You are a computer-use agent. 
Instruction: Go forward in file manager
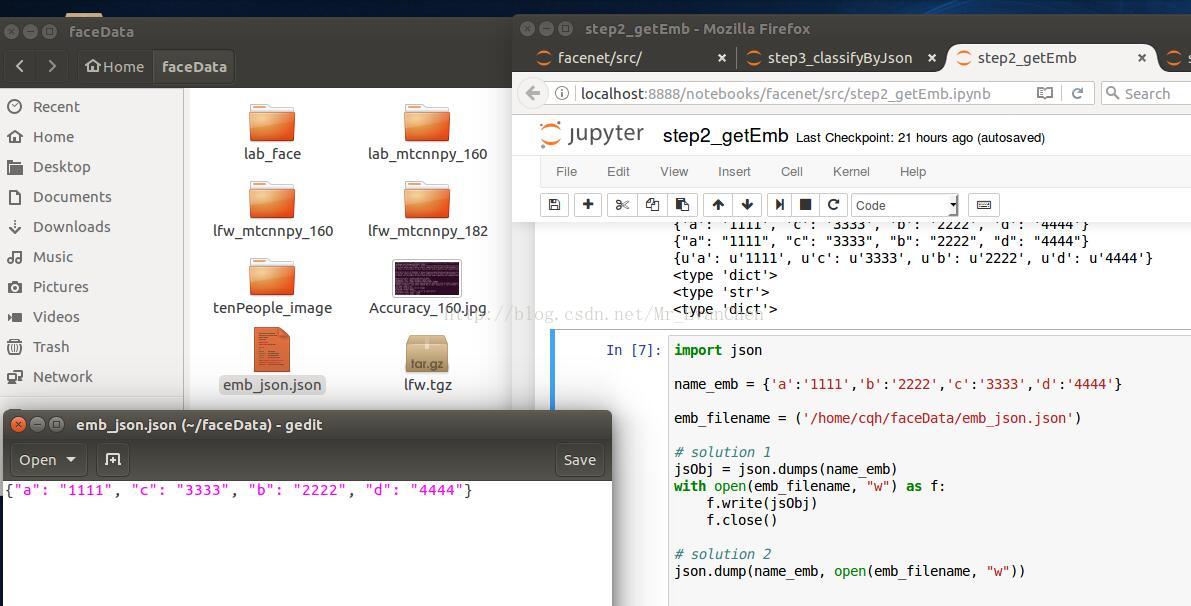coord(52,66)
